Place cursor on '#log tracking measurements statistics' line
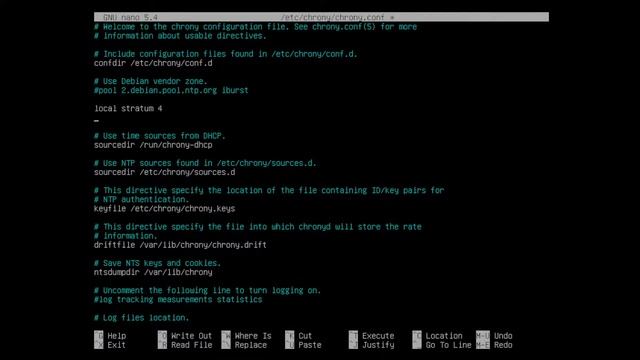This screenshot has width=640, height=360. point(178,300)
